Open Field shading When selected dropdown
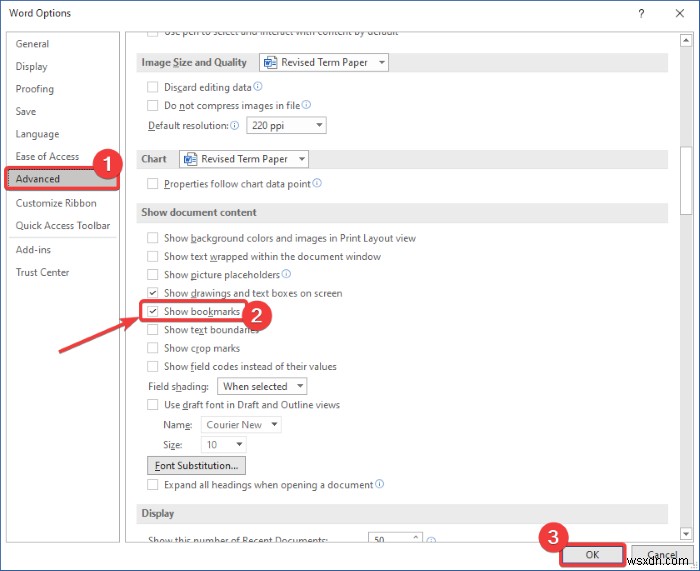700x571 pixels. (x=262, y=386)
